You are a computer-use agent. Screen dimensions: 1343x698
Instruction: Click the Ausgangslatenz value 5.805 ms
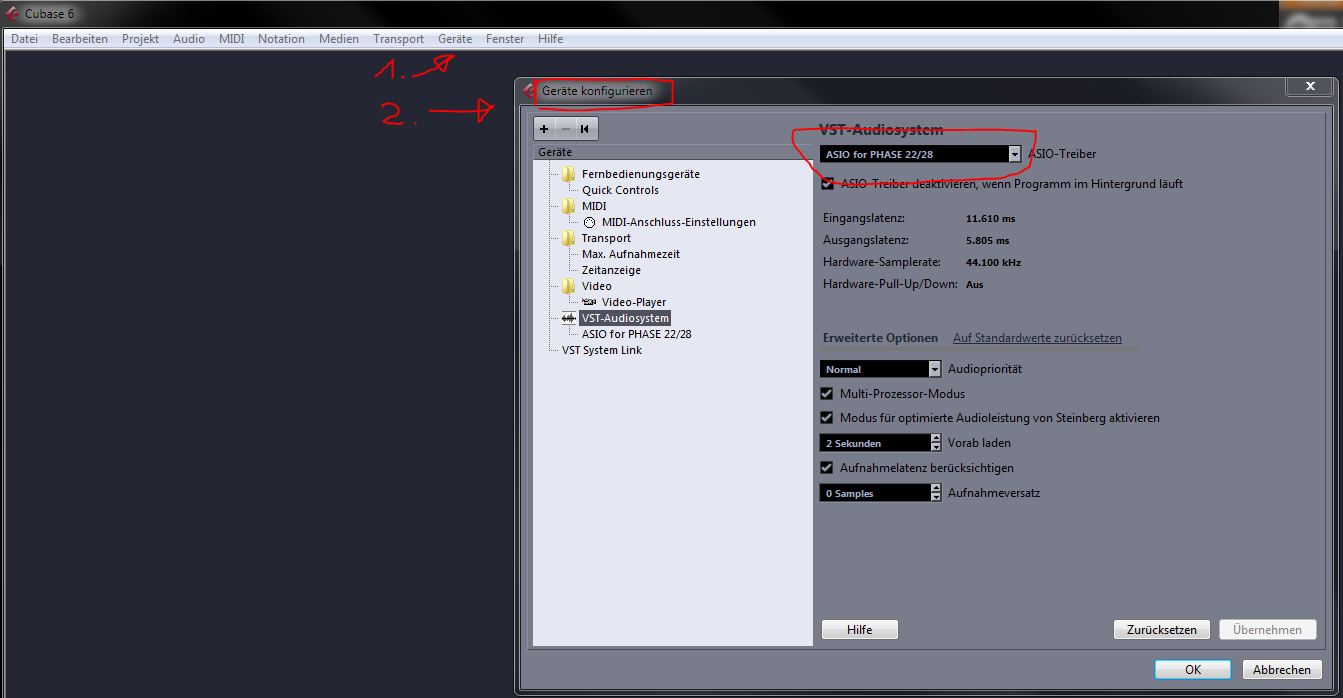coord(987,240)
